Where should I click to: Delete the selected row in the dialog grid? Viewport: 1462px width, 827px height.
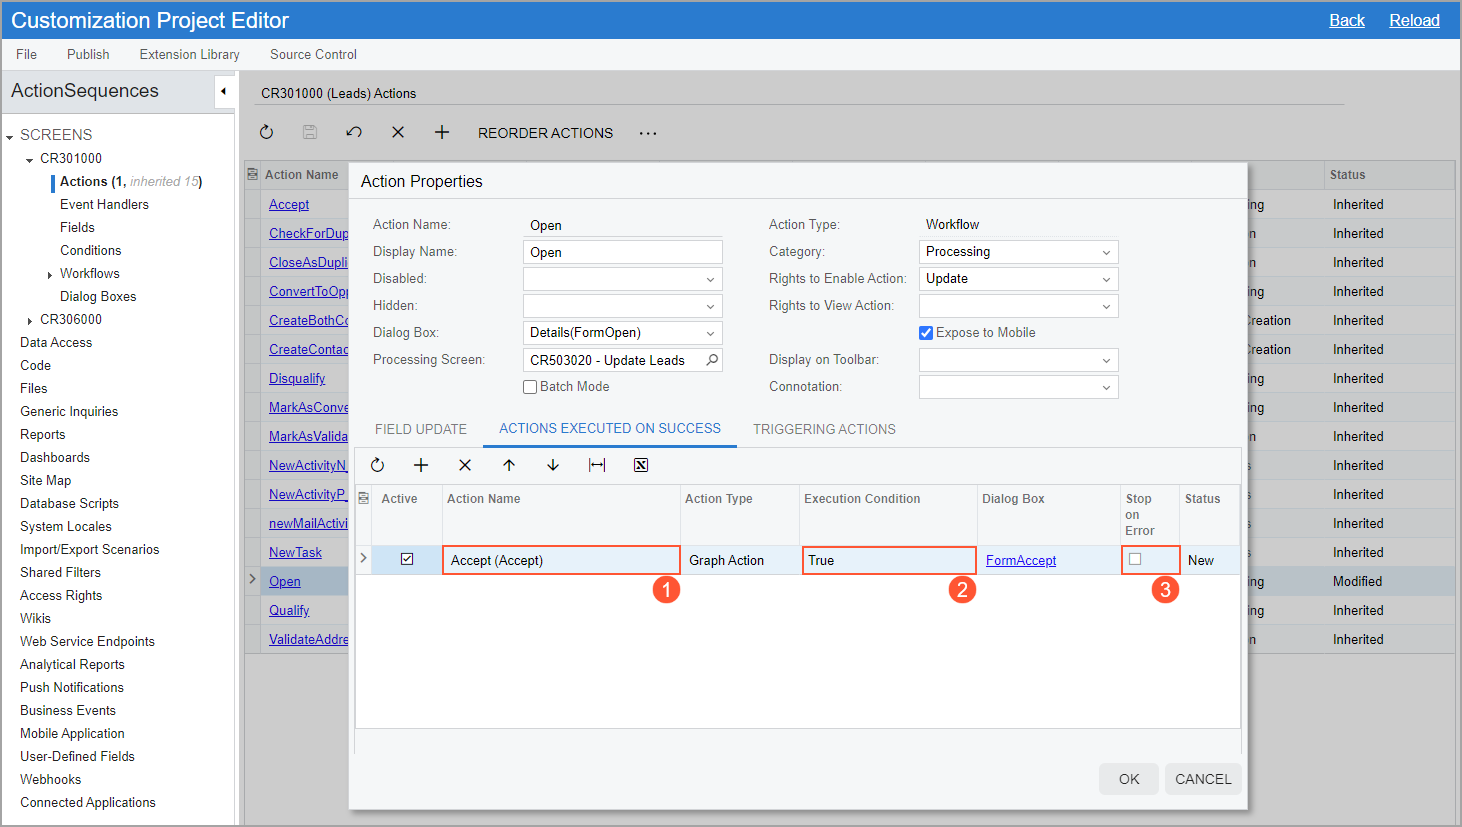click(x=465, y=465)
